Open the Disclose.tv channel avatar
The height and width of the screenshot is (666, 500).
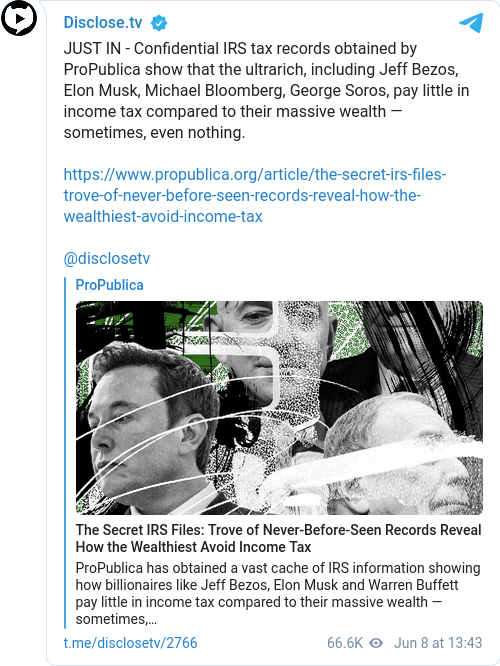pyautogui.click(x=19, y=18)
